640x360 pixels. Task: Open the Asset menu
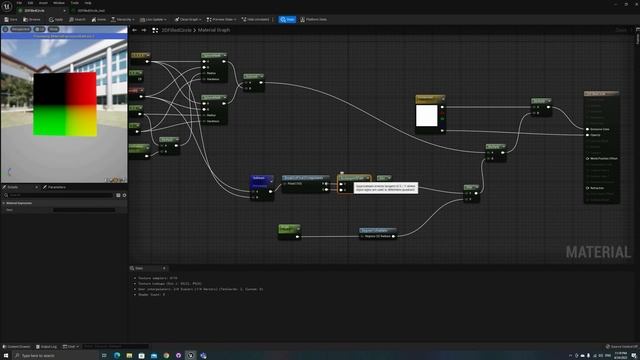click(x=43, y=3)
